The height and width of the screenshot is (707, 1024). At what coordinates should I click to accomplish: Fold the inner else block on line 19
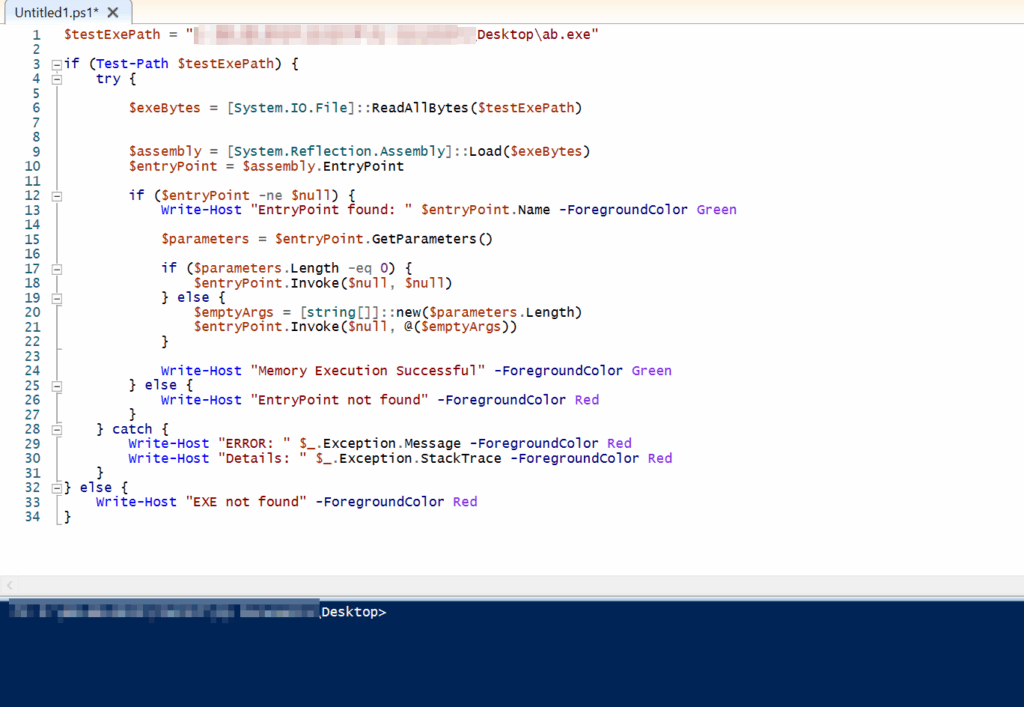[x=57, y=298]
